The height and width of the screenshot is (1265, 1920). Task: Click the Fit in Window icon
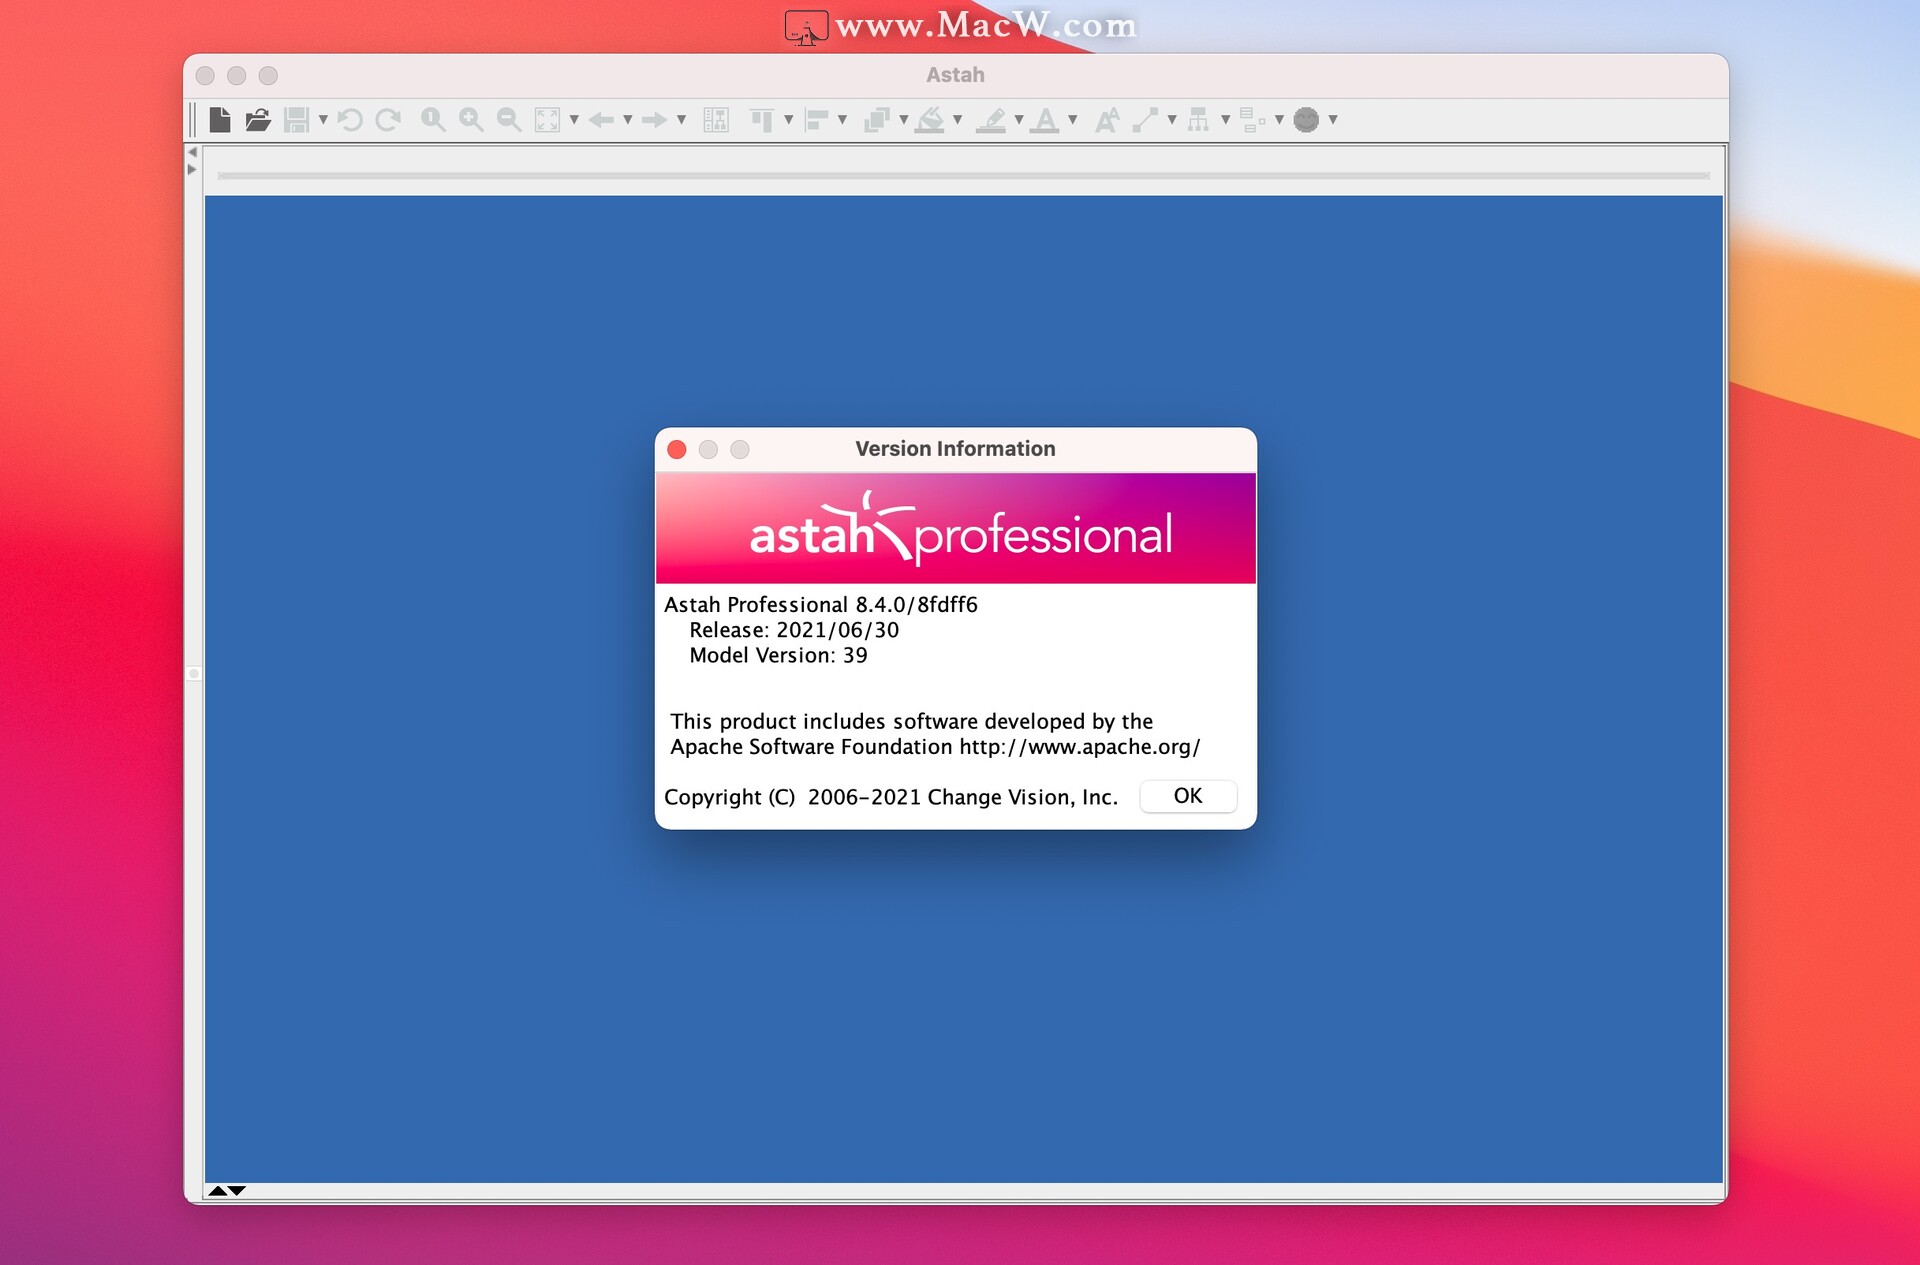click(x=547, y=120)
